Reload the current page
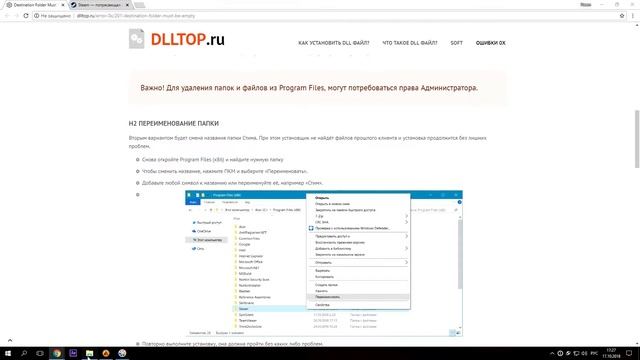Image resolution: width=640 pixels, height=360 pixels. [x=26, y=16]
